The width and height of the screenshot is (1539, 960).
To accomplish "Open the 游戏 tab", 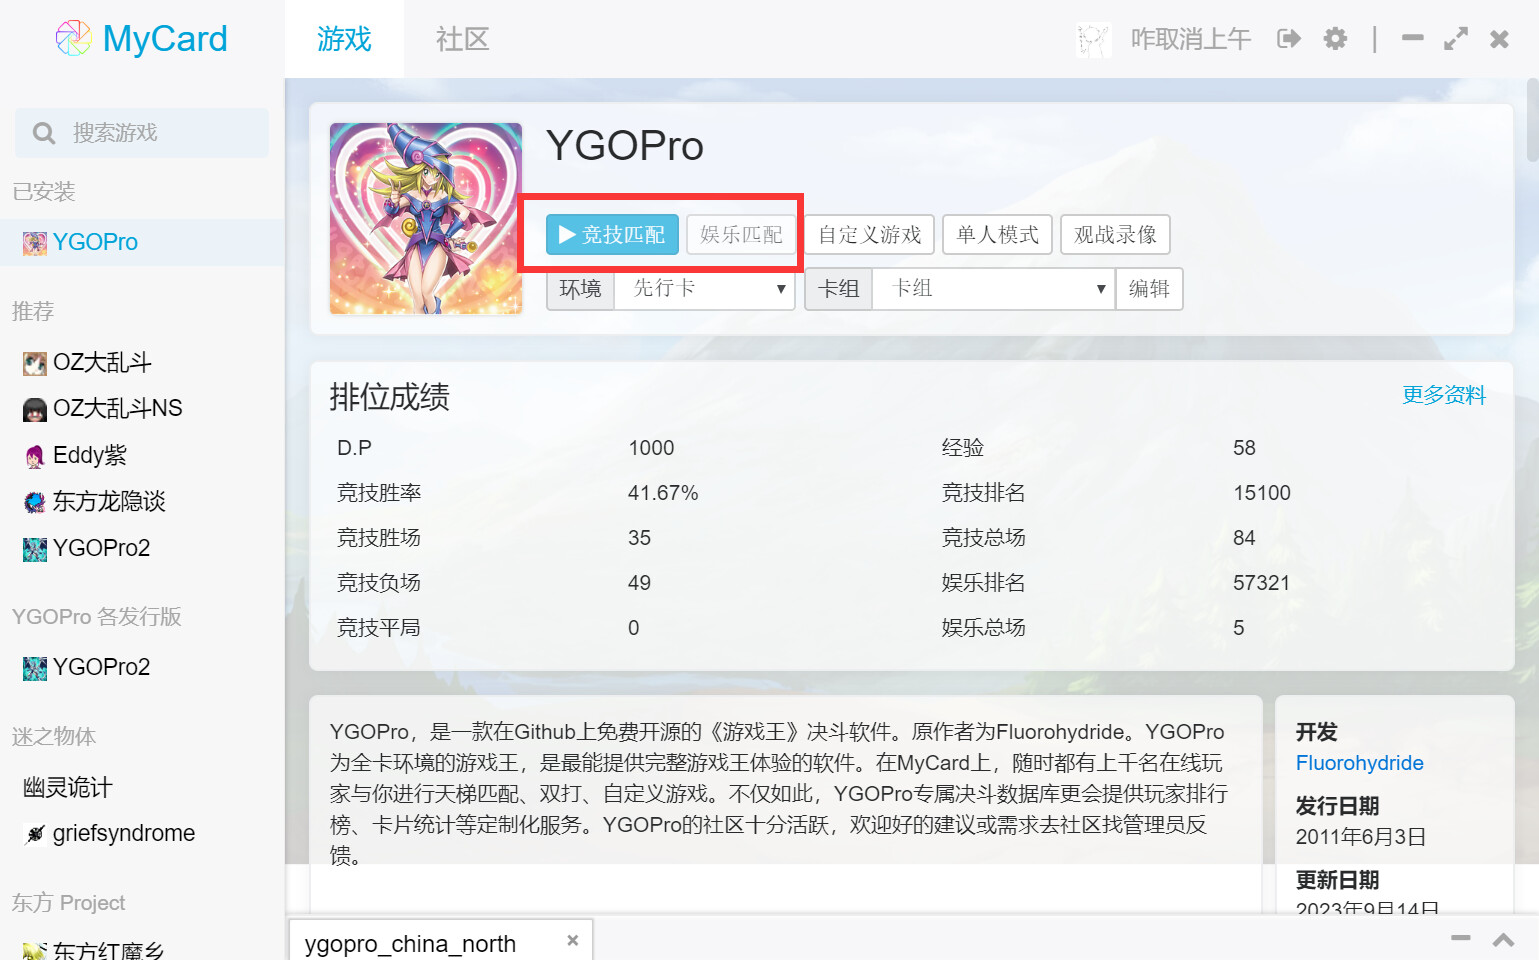I will pyautogui.click(x=344, y=39).
